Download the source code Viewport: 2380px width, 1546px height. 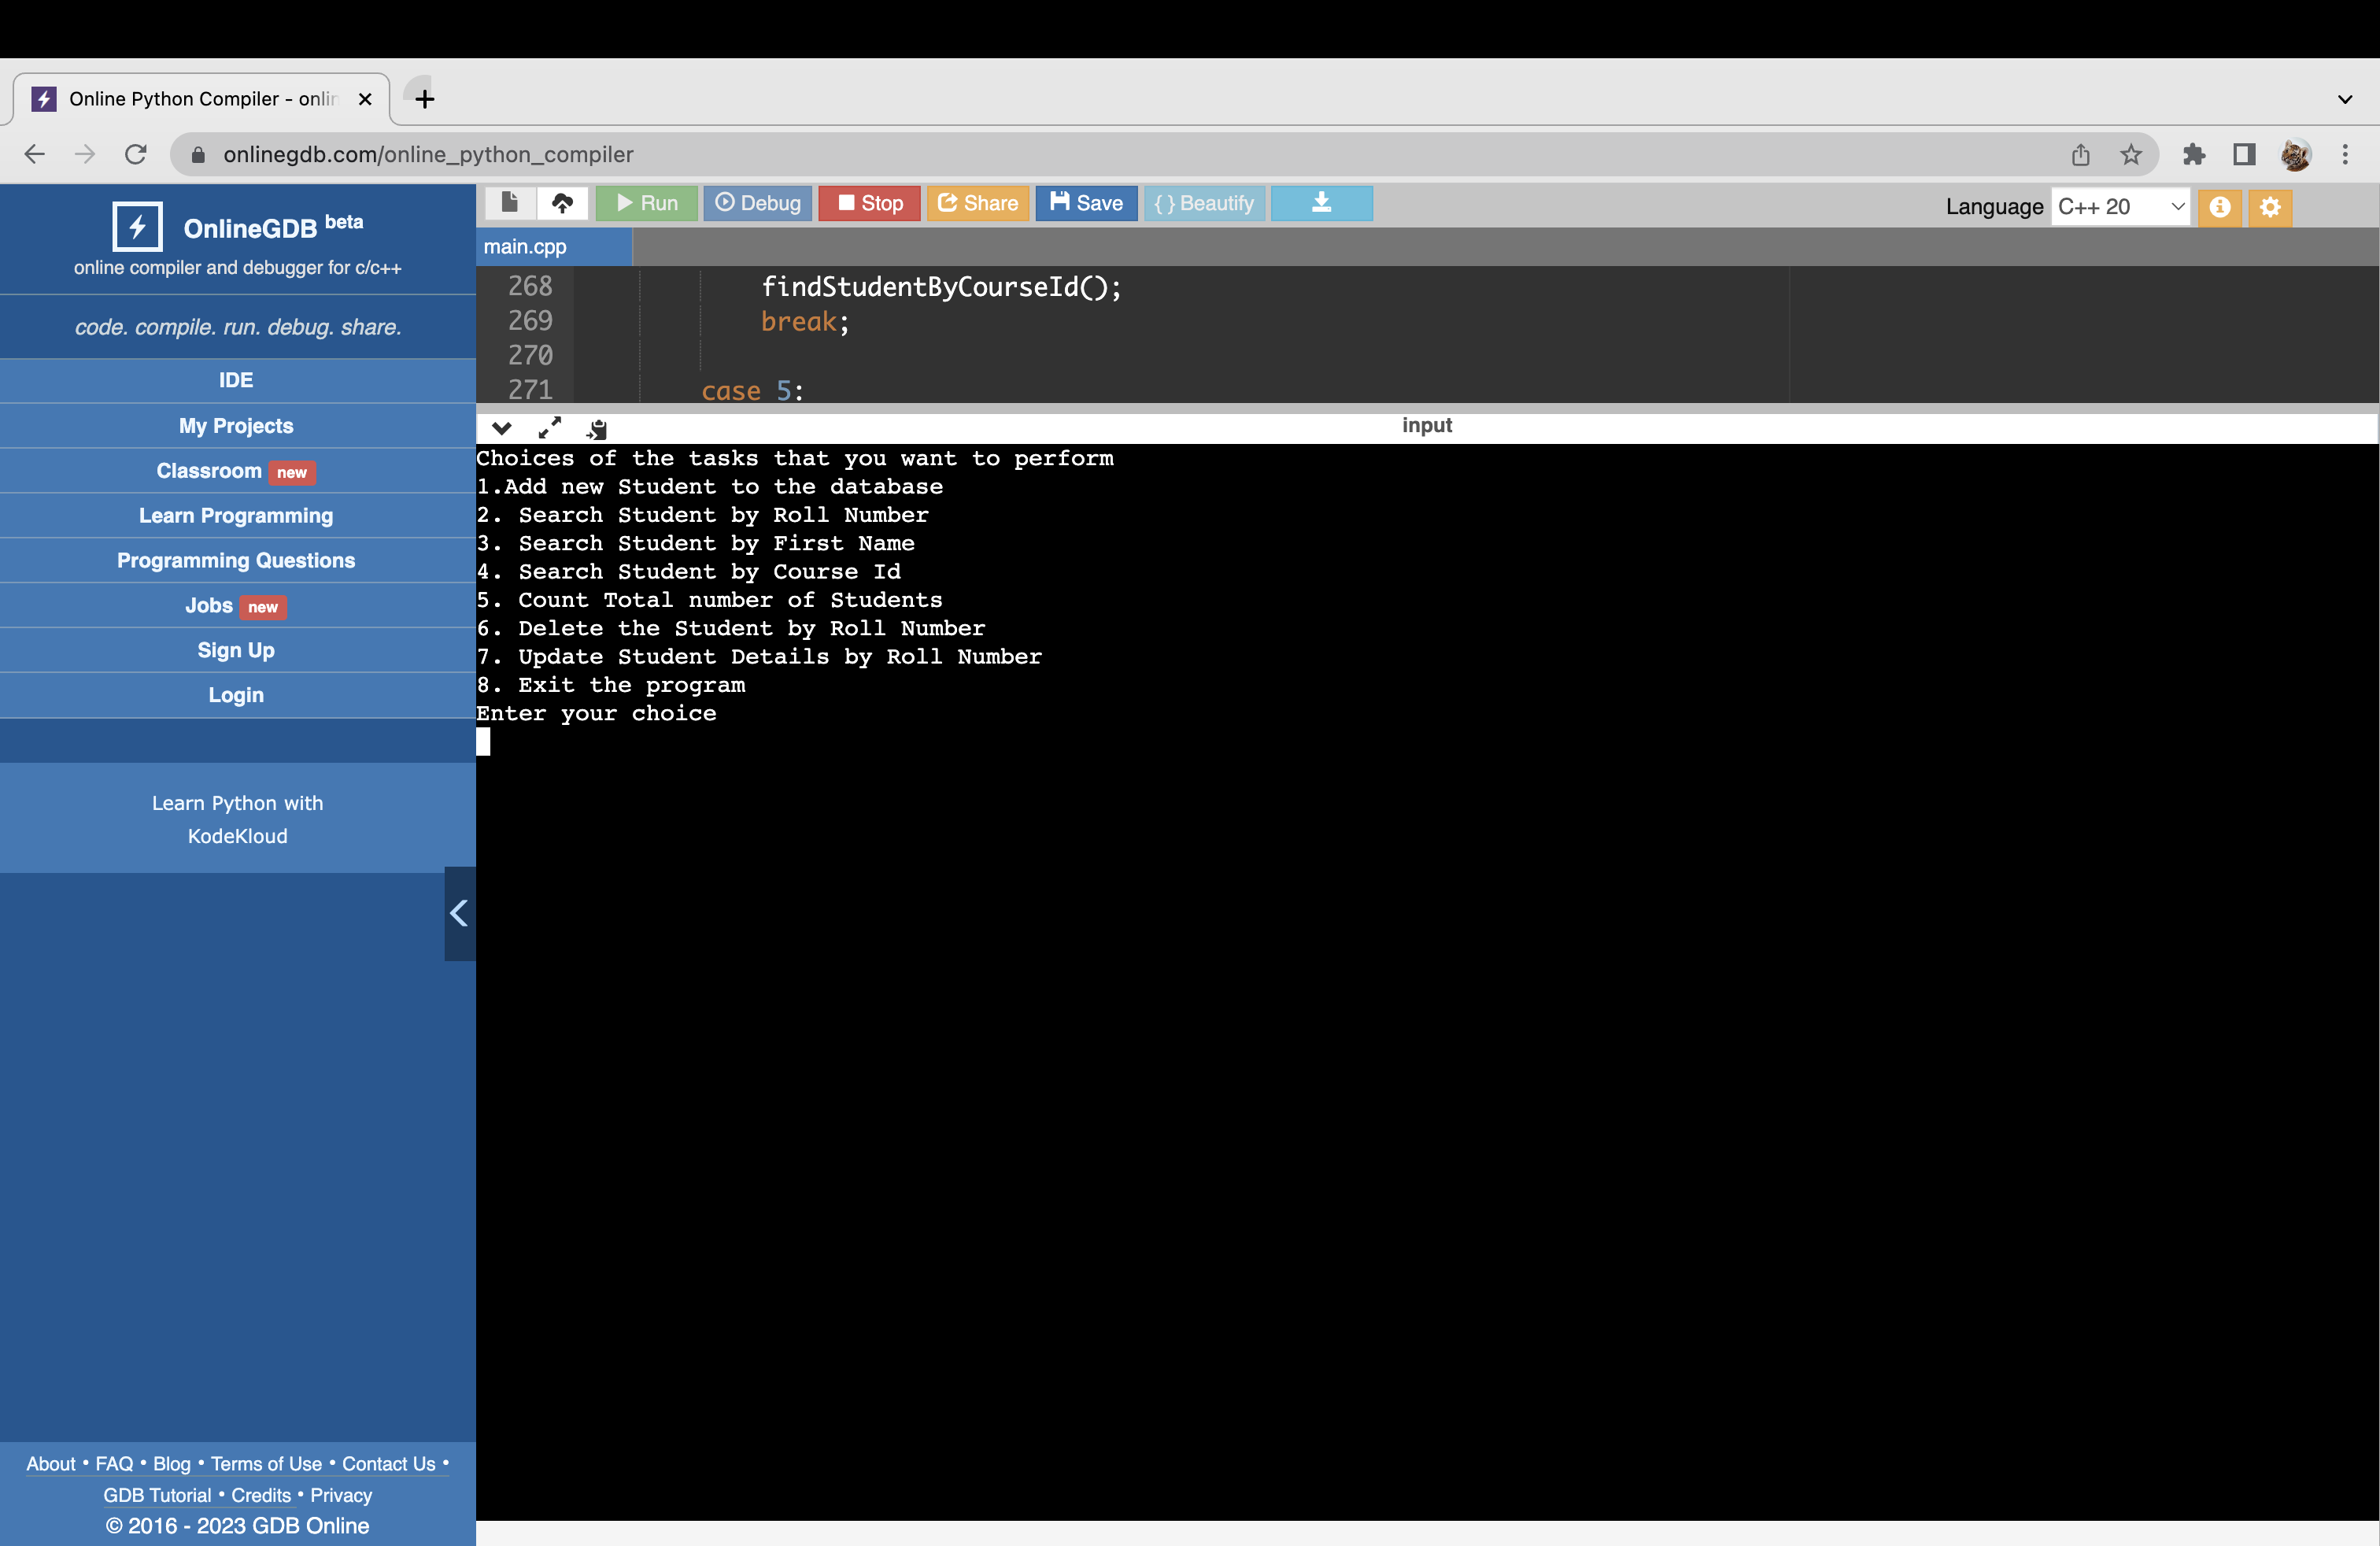(1321, 203)
